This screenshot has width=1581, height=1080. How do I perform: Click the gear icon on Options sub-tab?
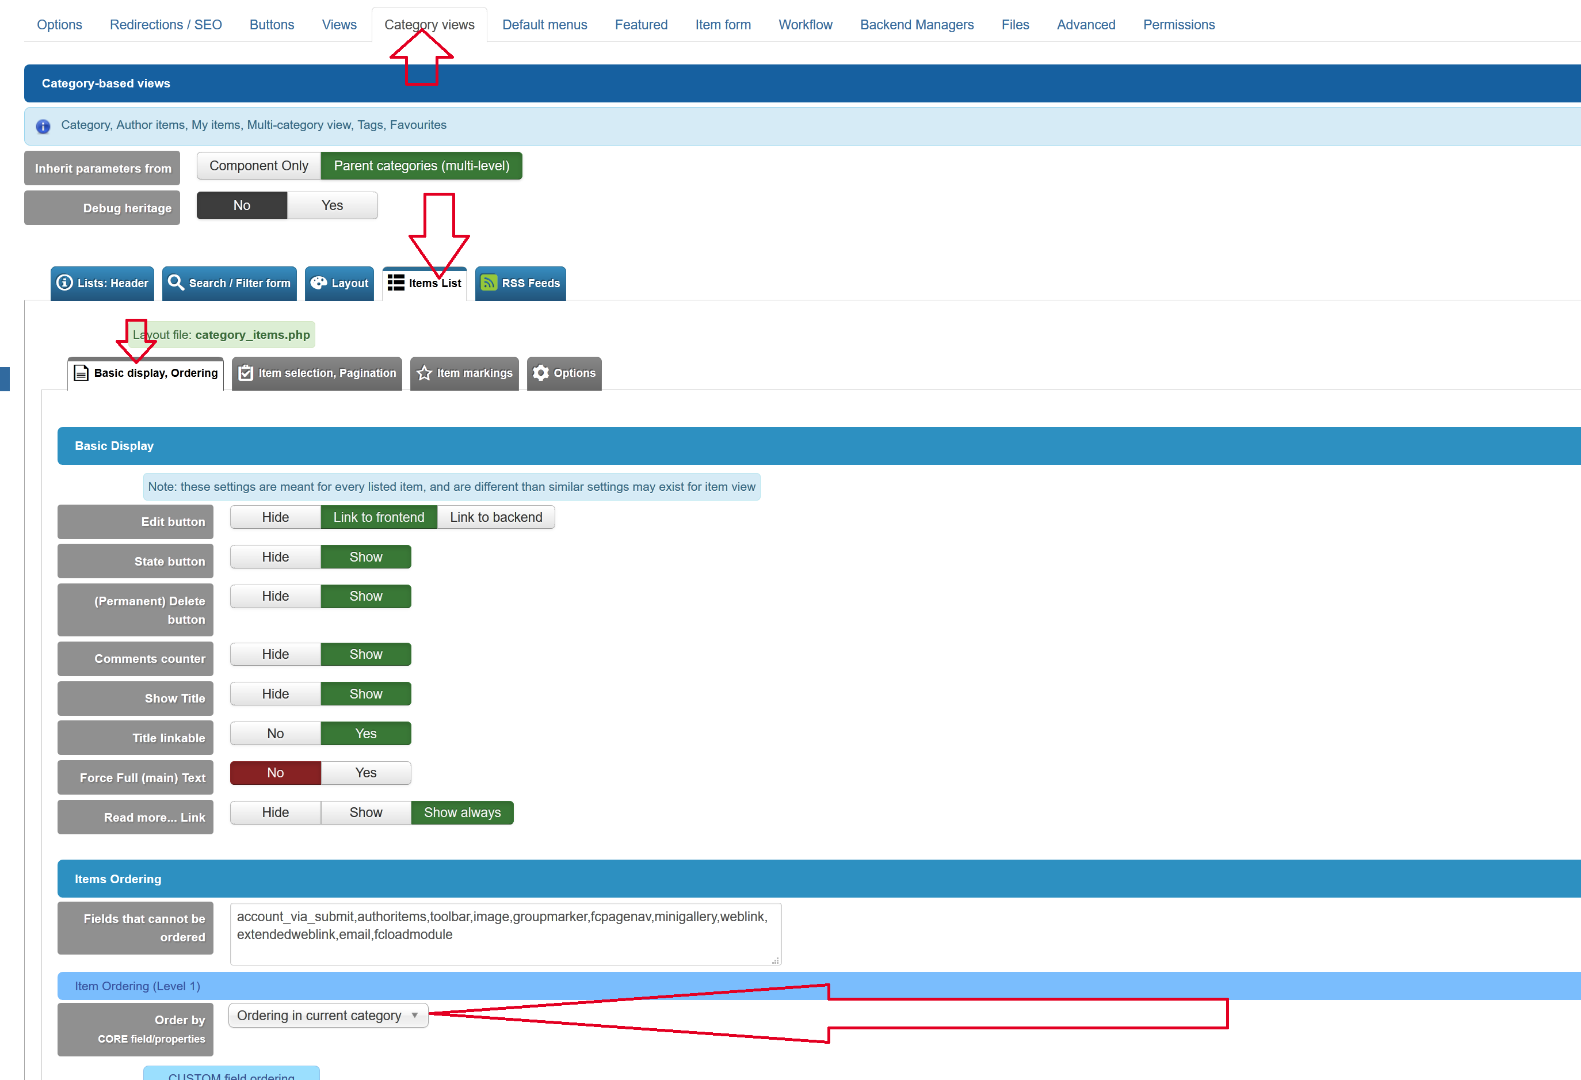541,373
